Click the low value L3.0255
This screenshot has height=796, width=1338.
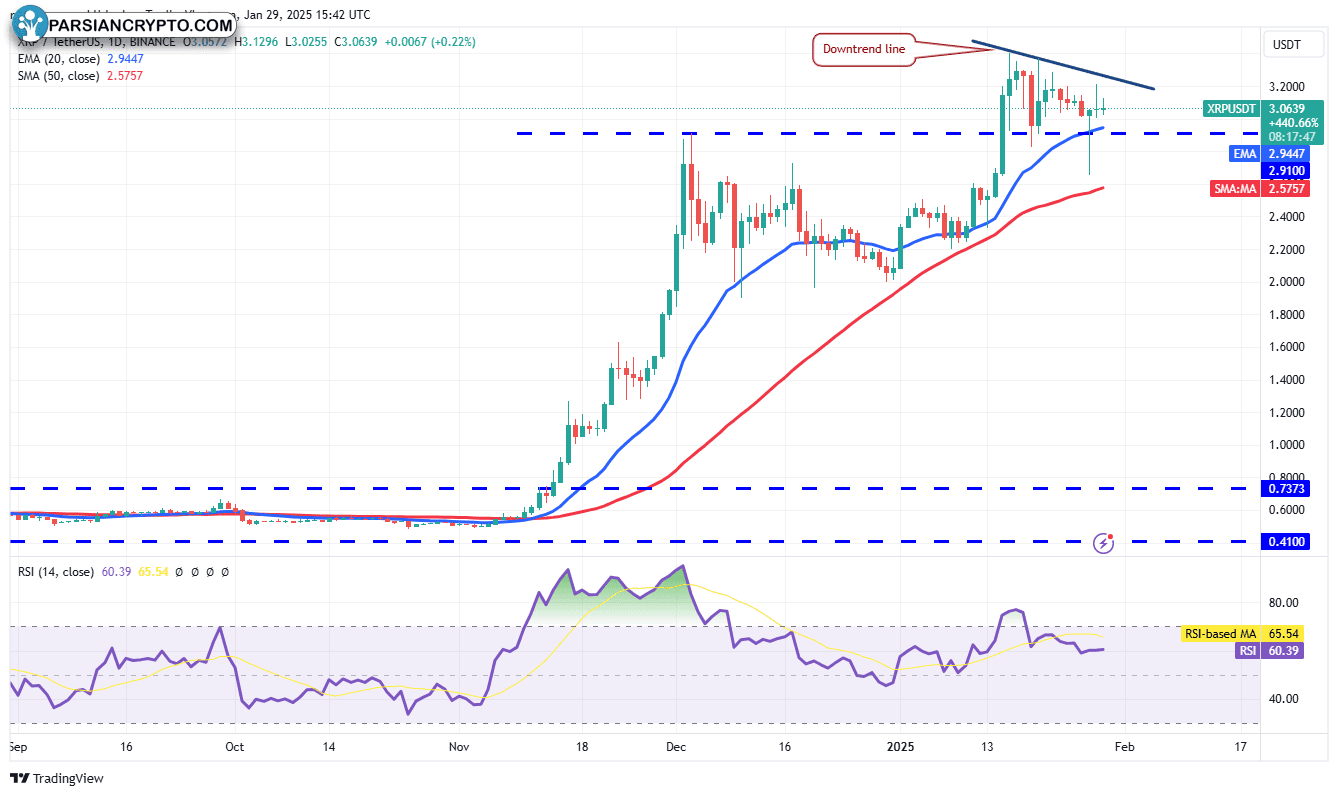tap(306, 42)
